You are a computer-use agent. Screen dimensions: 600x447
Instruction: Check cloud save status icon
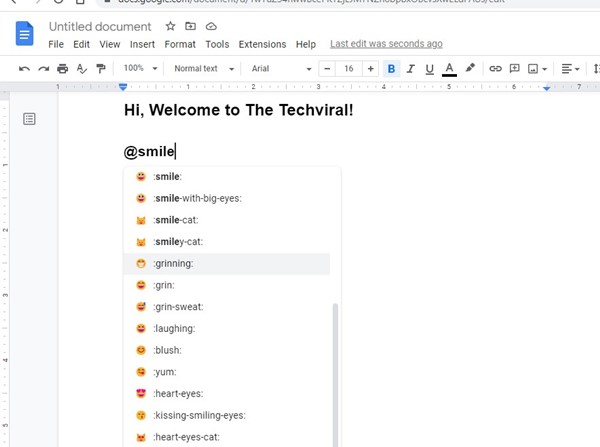click(211, 26)
